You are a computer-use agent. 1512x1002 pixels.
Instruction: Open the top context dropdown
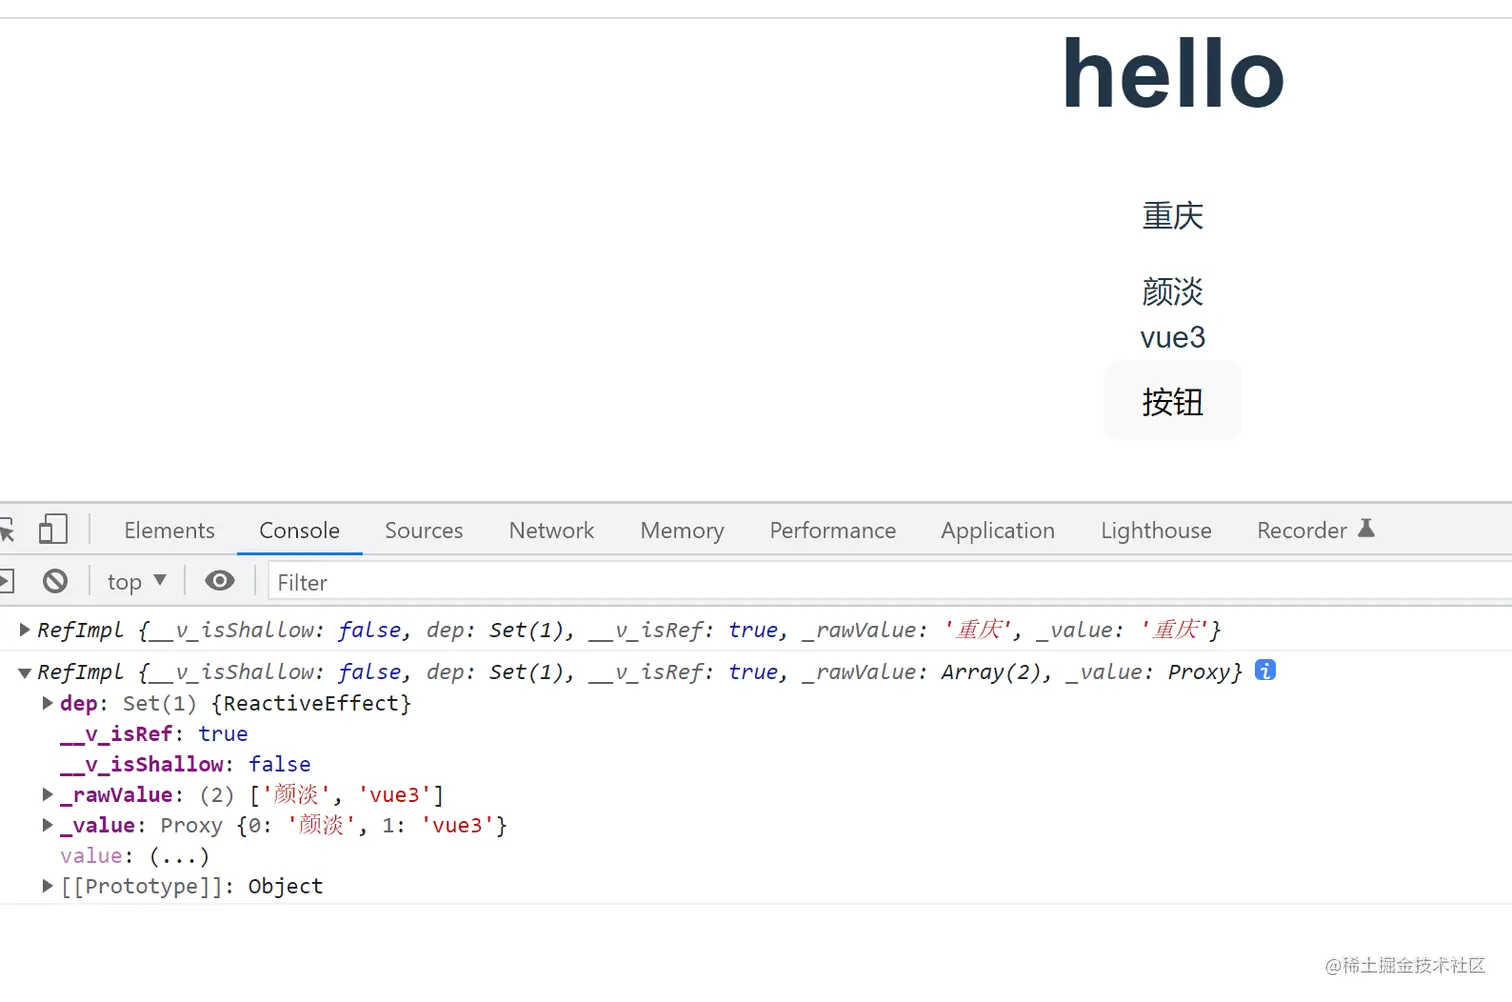[137, 581]
